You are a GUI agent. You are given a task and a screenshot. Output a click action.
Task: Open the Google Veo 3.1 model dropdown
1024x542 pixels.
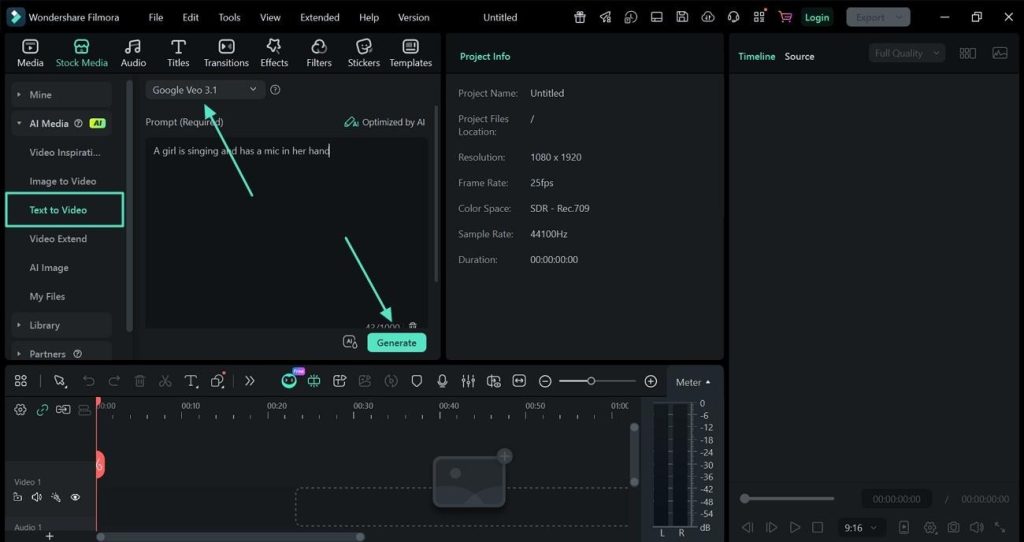click(x=205, y=90)
